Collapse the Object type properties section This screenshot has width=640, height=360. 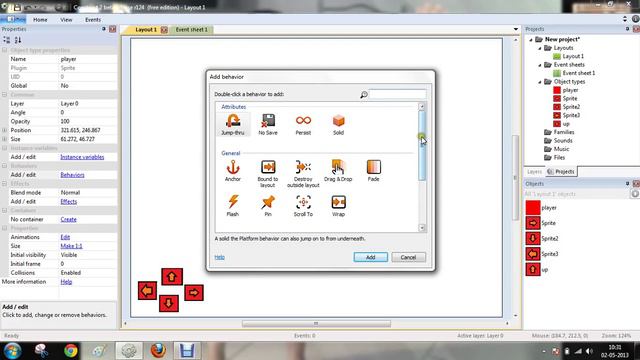pyautogui.click(x=4, y=50)
